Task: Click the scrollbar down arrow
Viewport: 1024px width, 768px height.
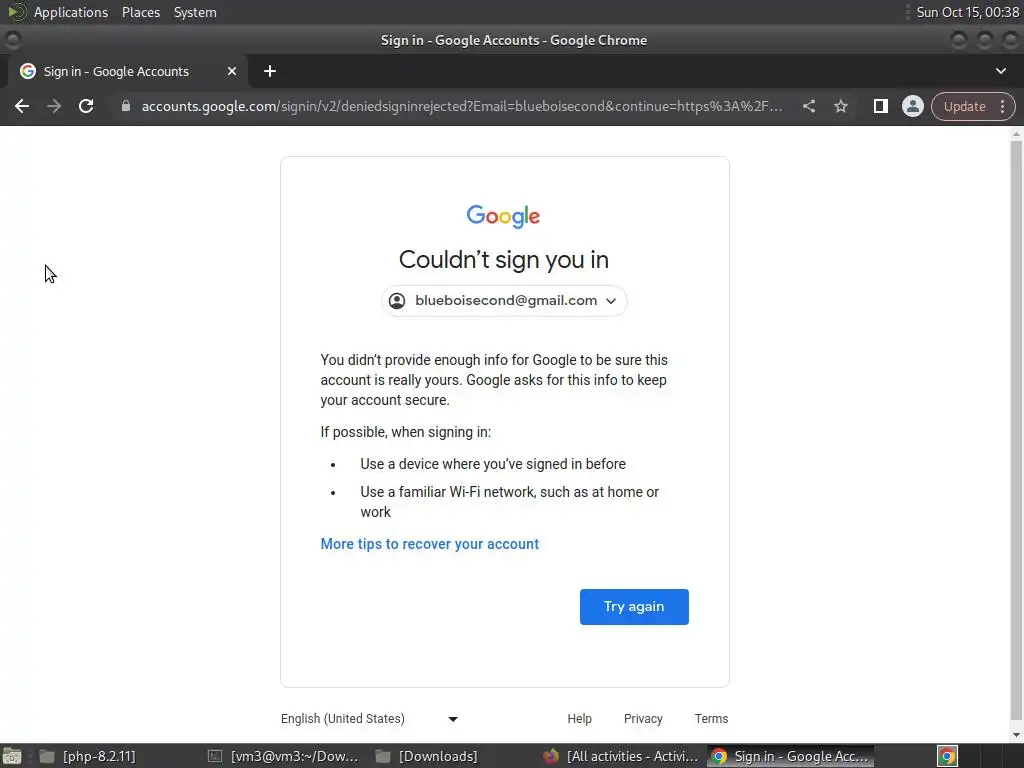Action: click(x=1016, y=735)
